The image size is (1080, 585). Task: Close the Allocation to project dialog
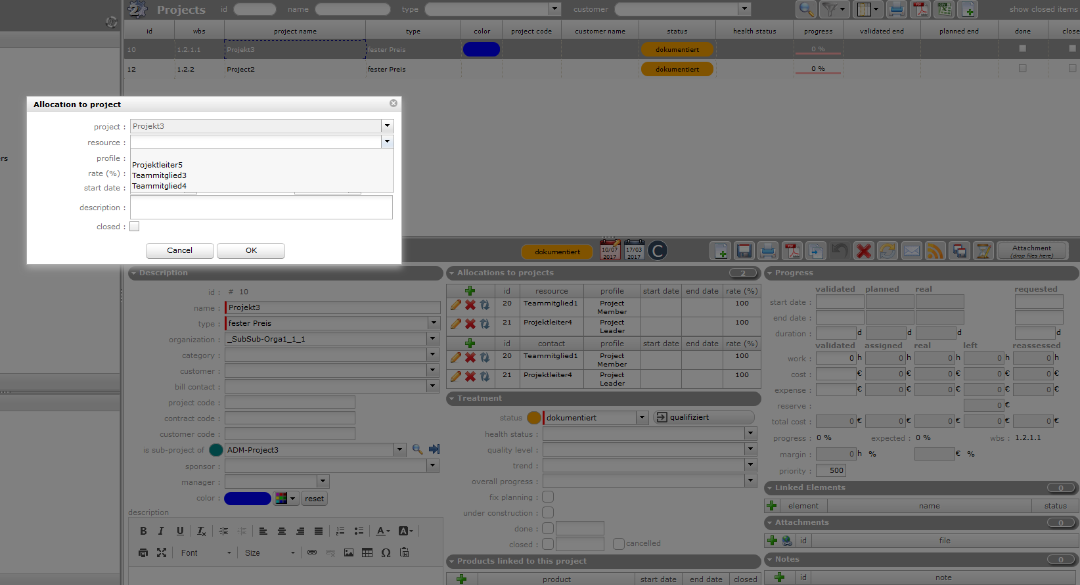(x=393, y=103)
